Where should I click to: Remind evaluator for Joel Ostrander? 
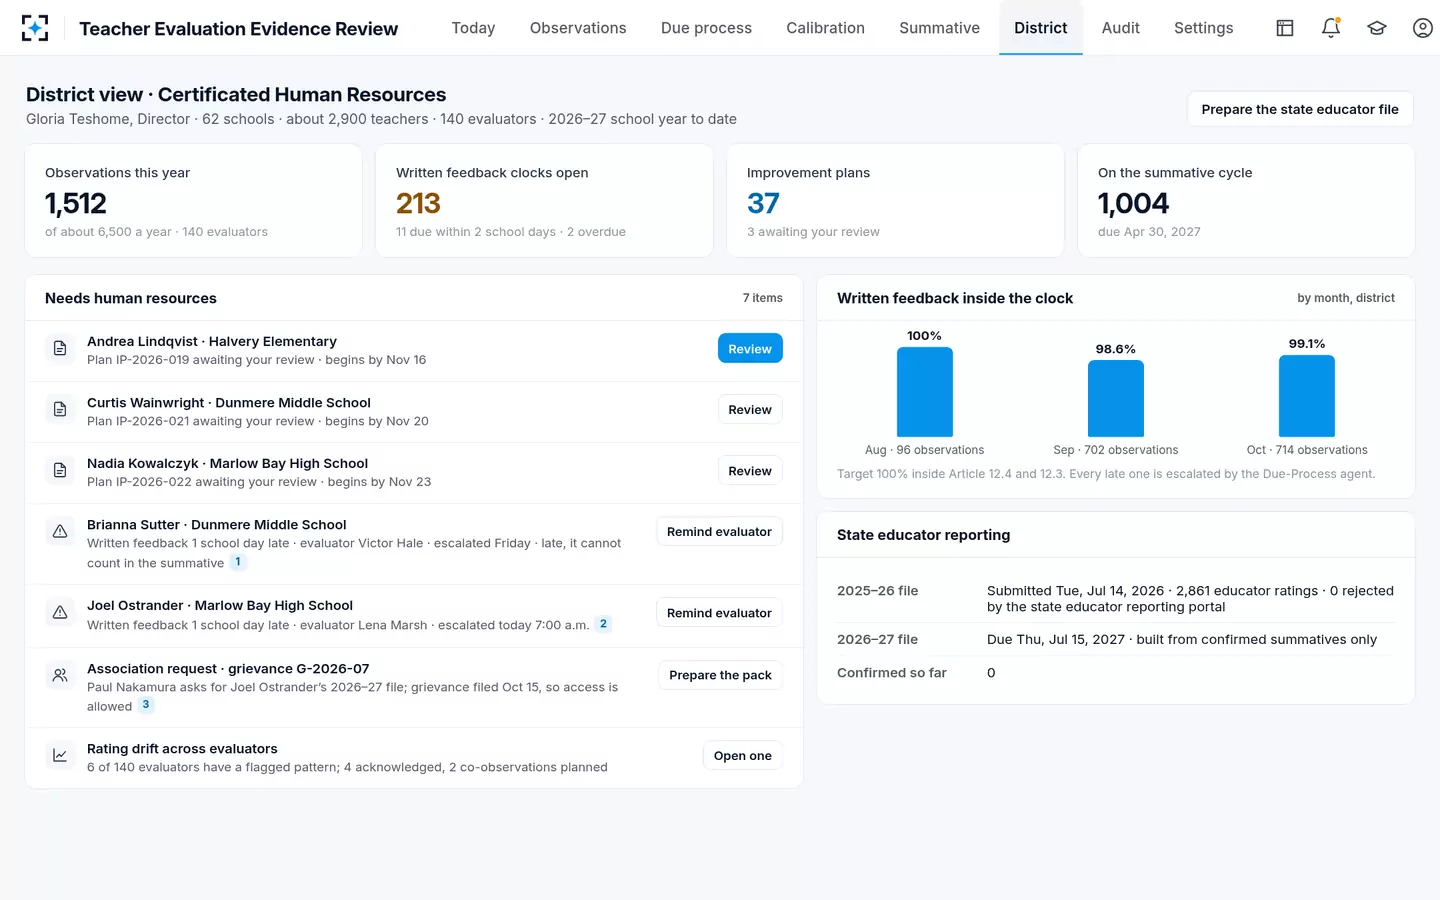coord(719,613)
